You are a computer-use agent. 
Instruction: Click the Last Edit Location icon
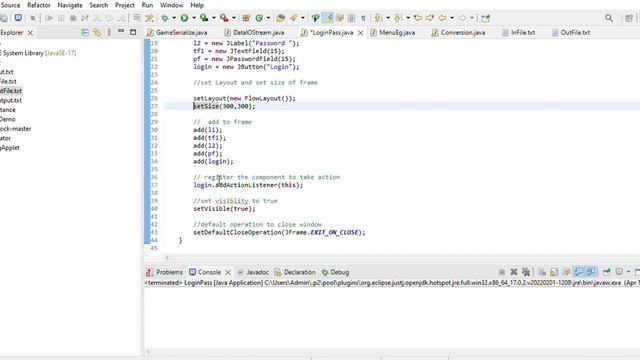point(418,18)
